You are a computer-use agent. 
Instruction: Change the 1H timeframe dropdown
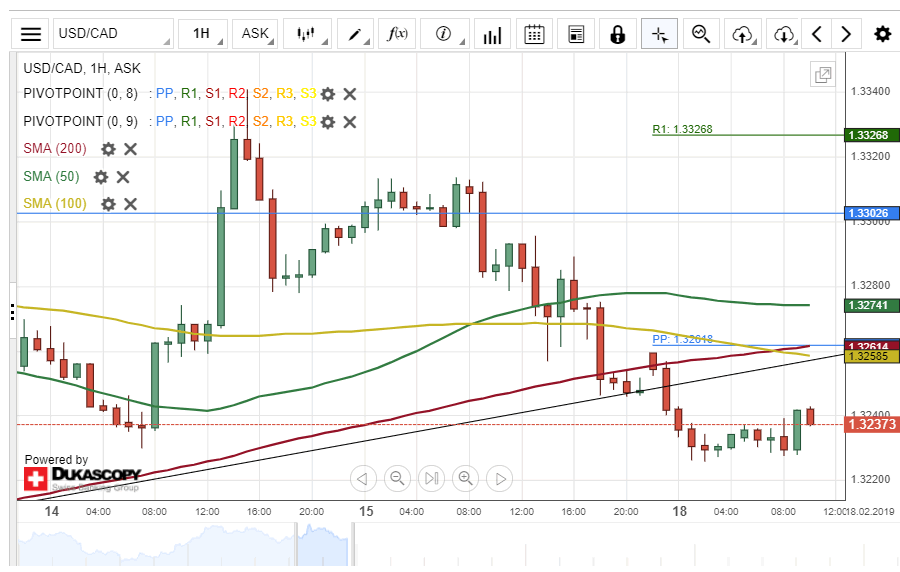pos(203,34)
